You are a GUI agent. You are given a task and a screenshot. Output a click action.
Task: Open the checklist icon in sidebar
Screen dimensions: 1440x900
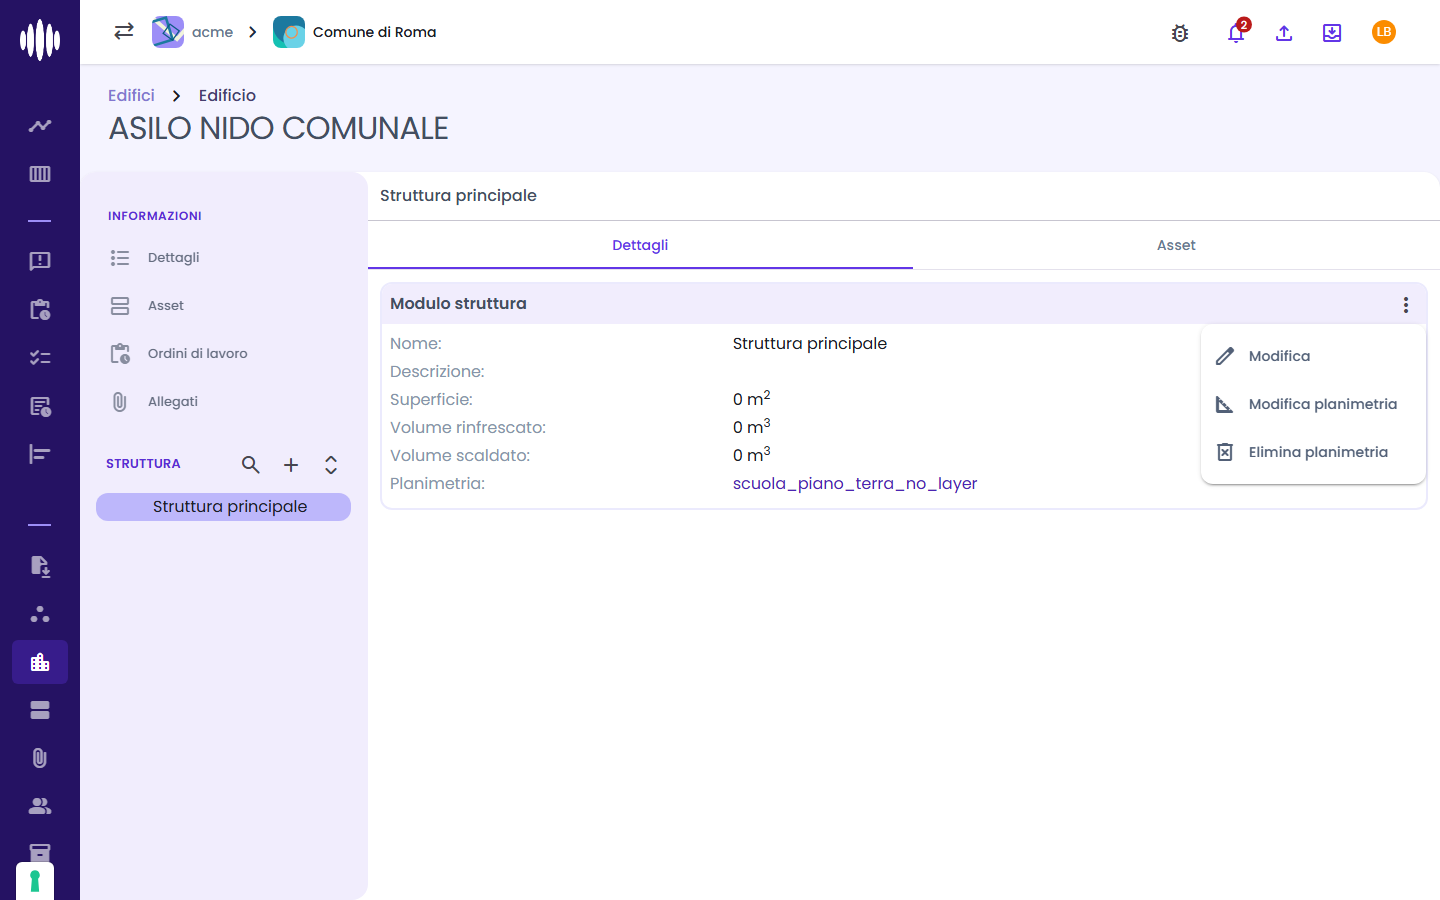click(x=40, y=357)
